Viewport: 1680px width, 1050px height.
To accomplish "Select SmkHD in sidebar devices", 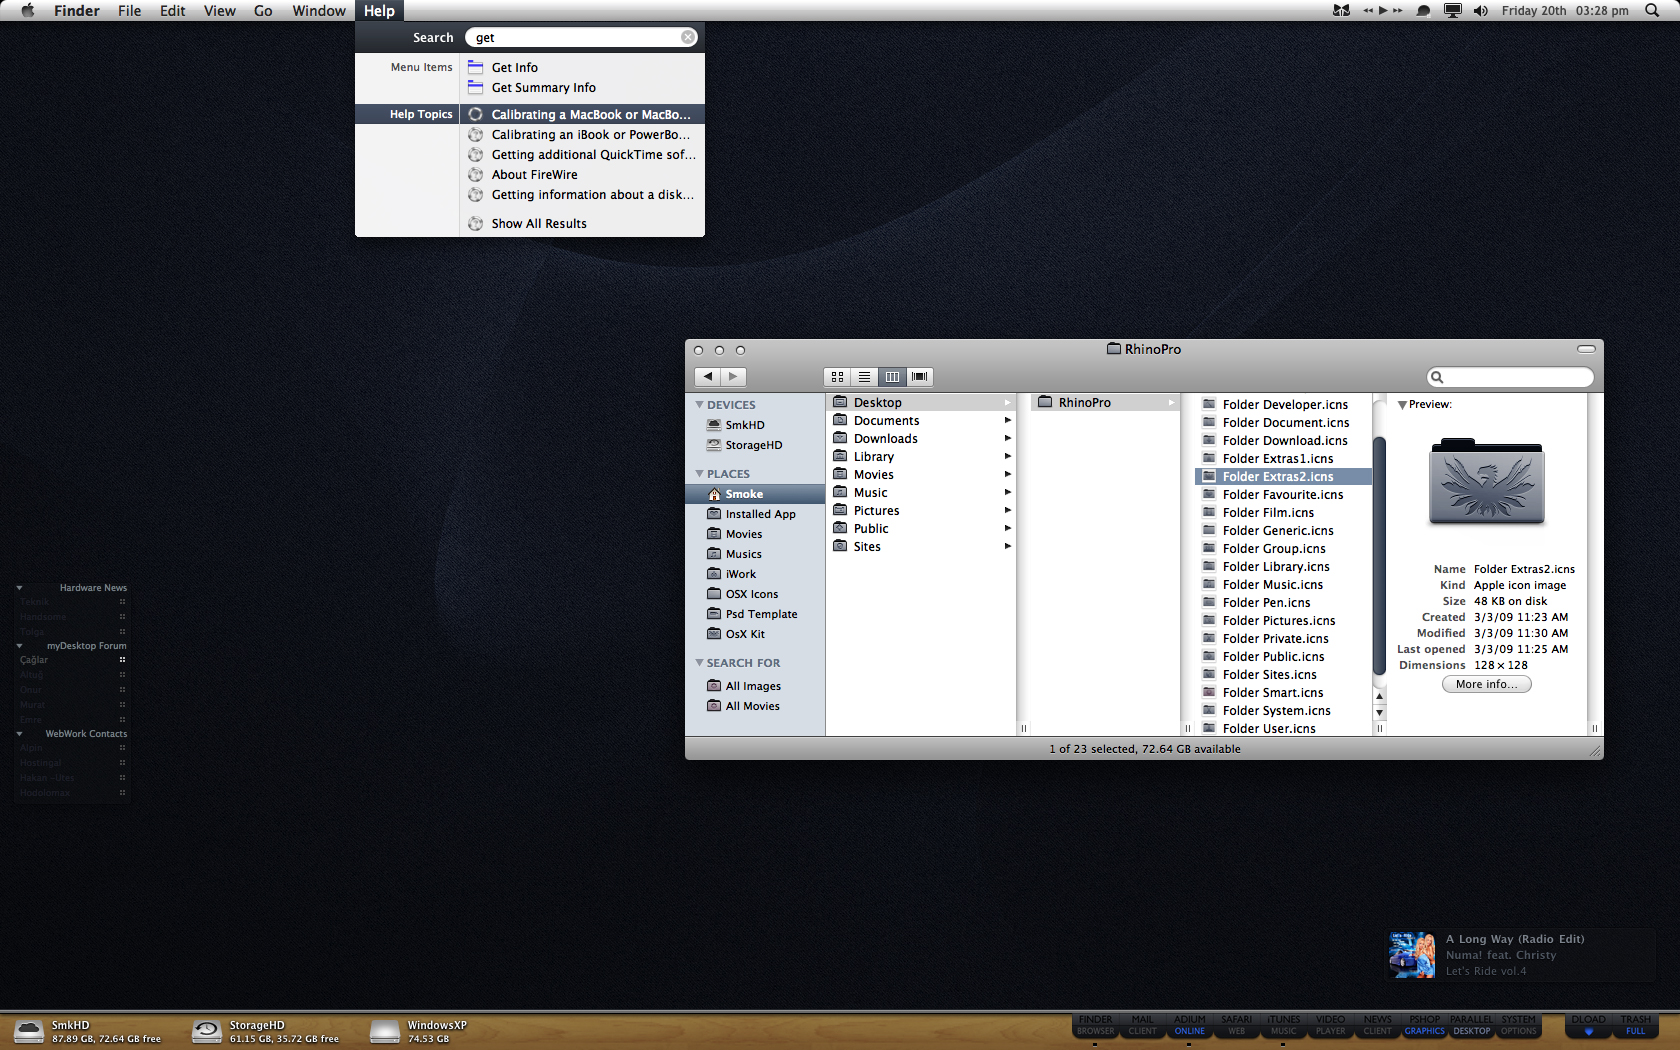I will pyautogui.click(x=755, y=425).
